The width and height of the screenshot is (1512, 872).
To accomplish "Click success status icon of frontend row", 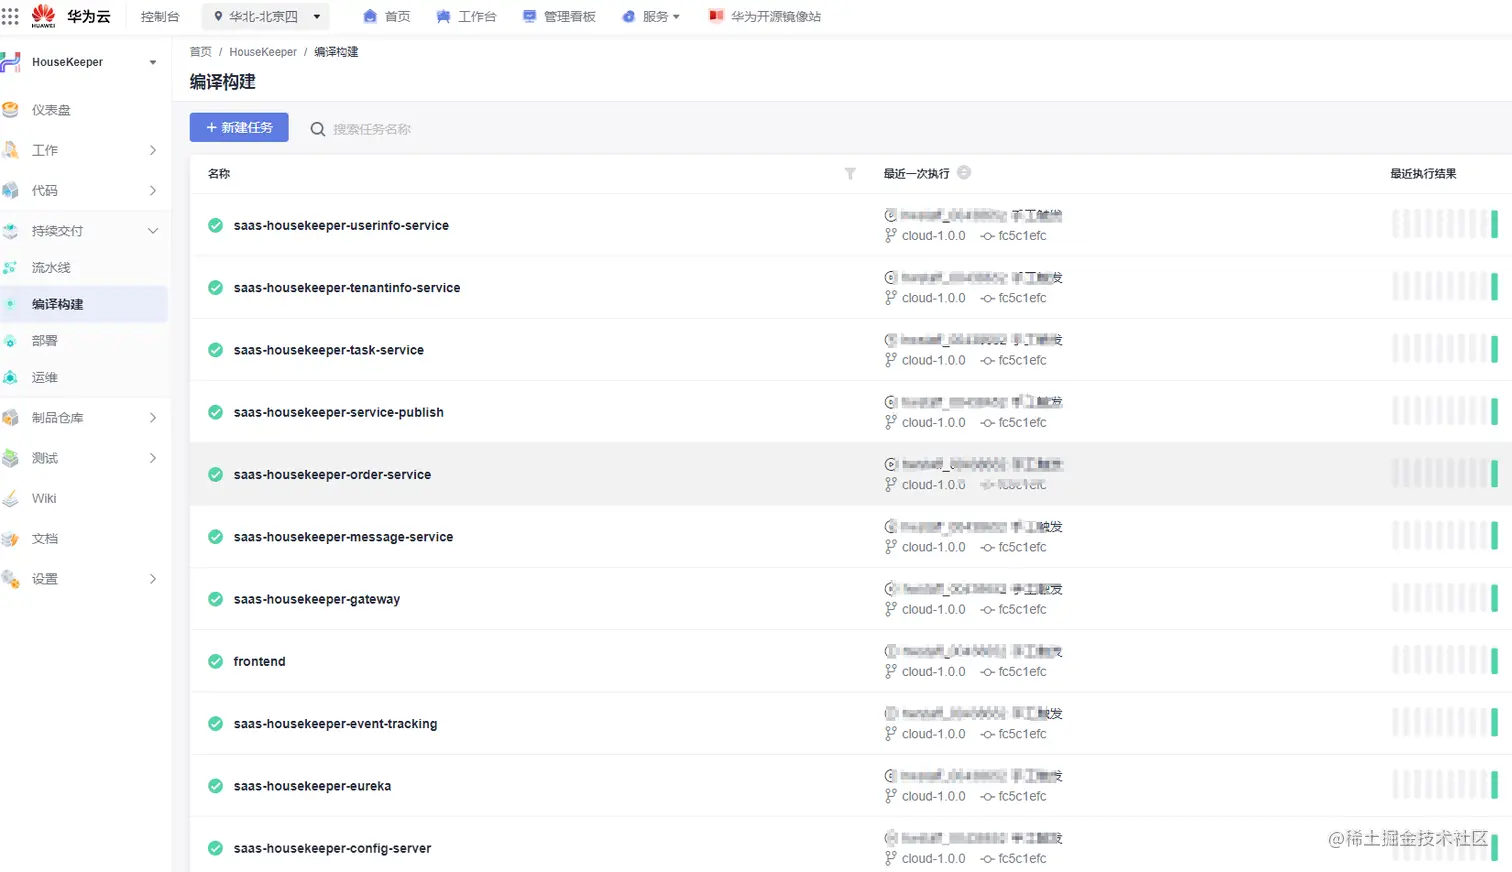I will (x=215, y=662).
